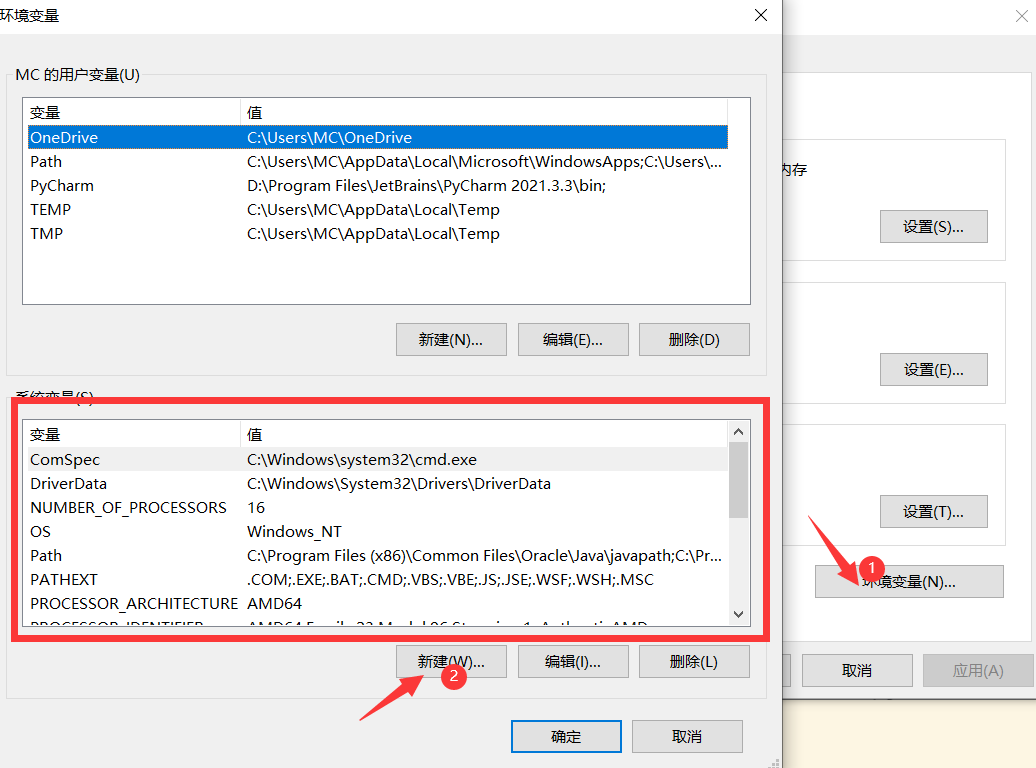Viewport: 1036px width, 768px height.
Task: Click 删除(D) for user variables
Action: (694, 340)
